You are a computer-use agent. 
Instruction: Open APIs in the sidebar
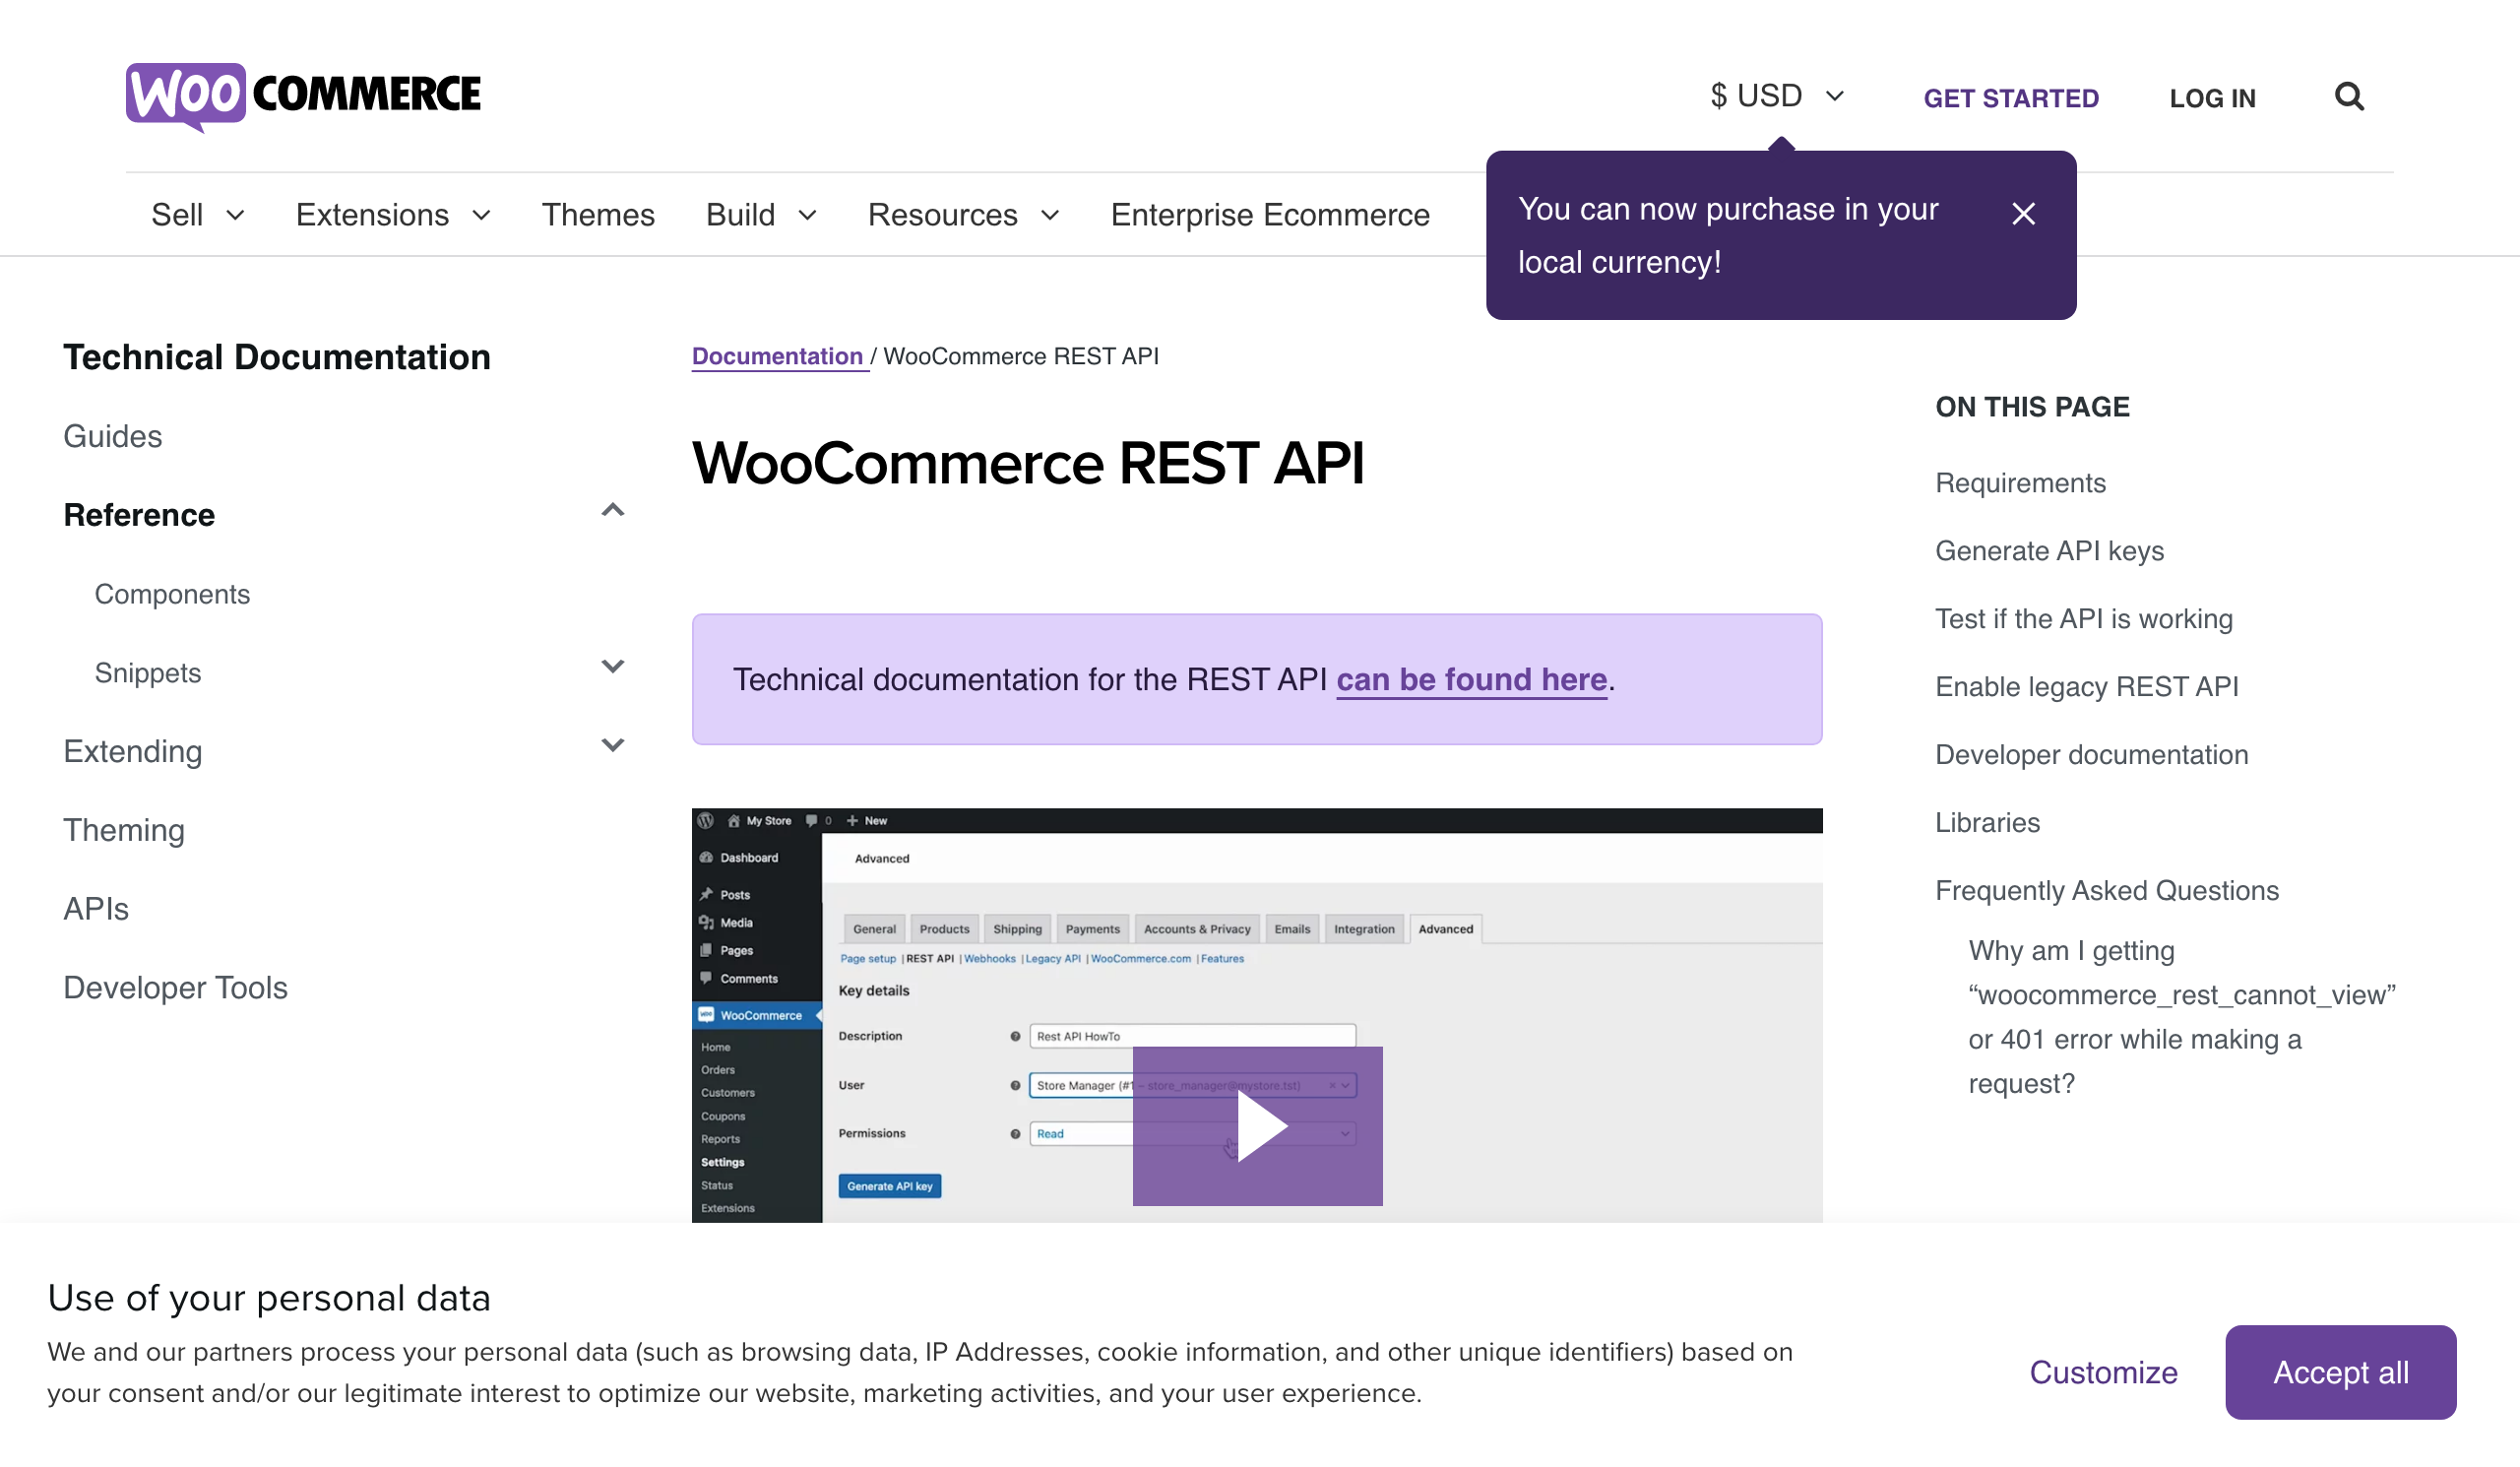pos(96,909)
